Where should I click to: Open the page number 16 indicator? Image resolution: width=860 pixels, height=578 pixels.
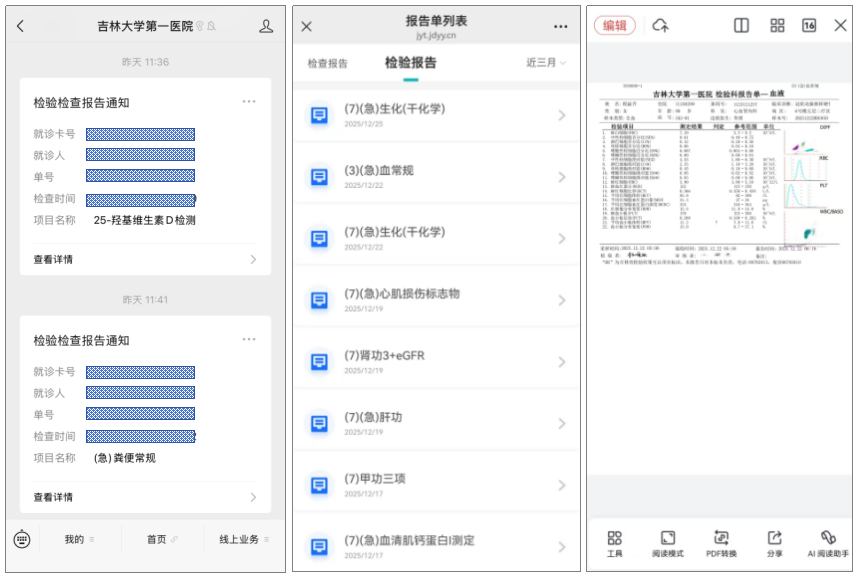click(809, 26)
